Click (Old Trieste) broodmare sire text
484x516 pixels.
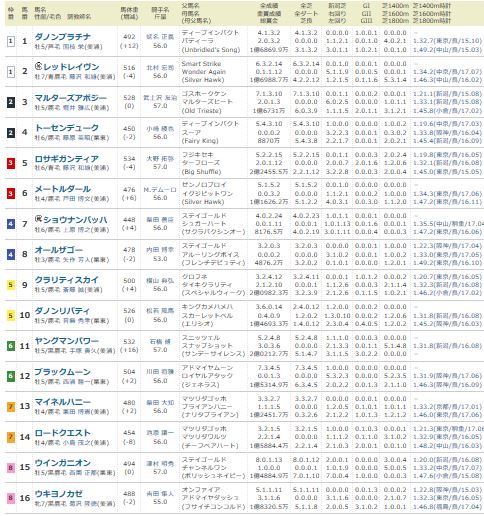[201, 111]
